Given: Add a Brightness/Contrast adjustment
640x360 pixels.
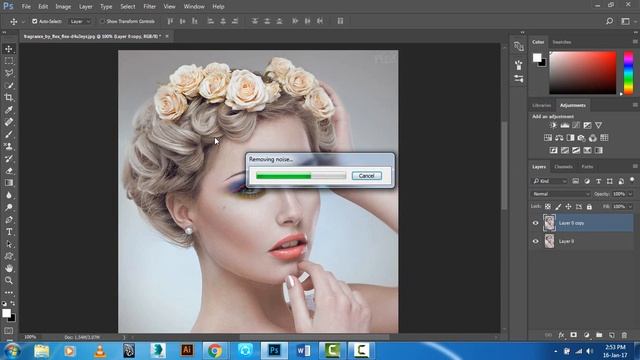Looking at the screenshot, I should click(553, 125).
